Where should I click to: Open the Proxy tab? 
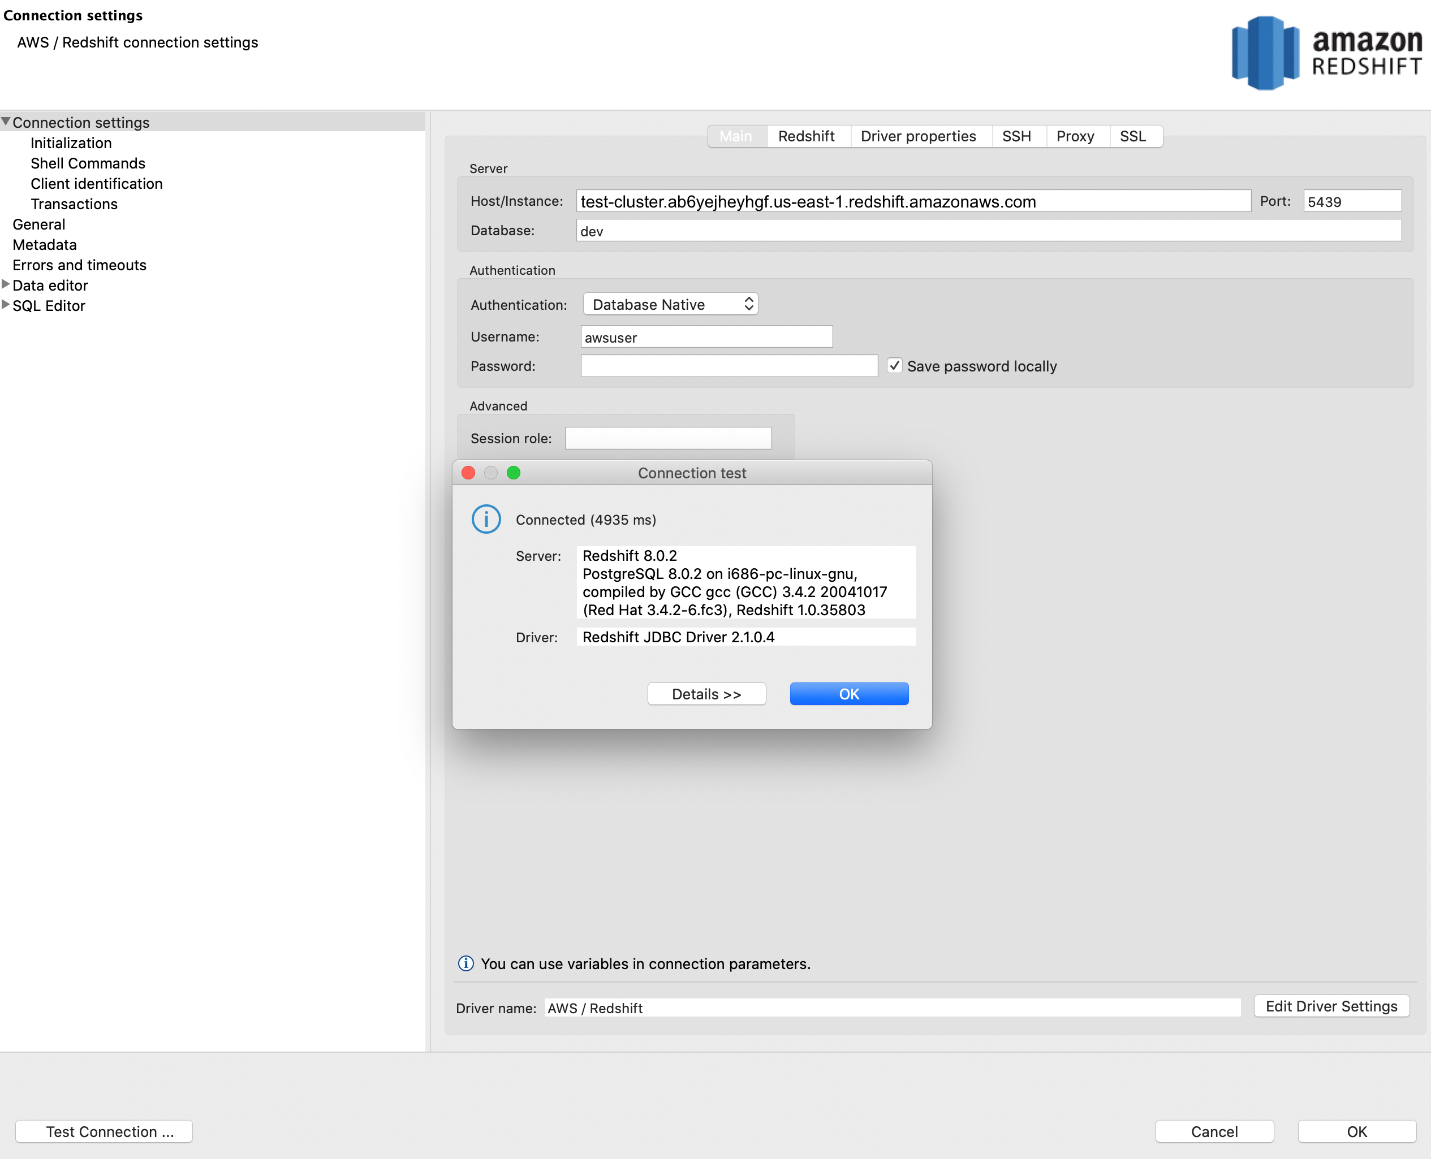(1076, 136)
